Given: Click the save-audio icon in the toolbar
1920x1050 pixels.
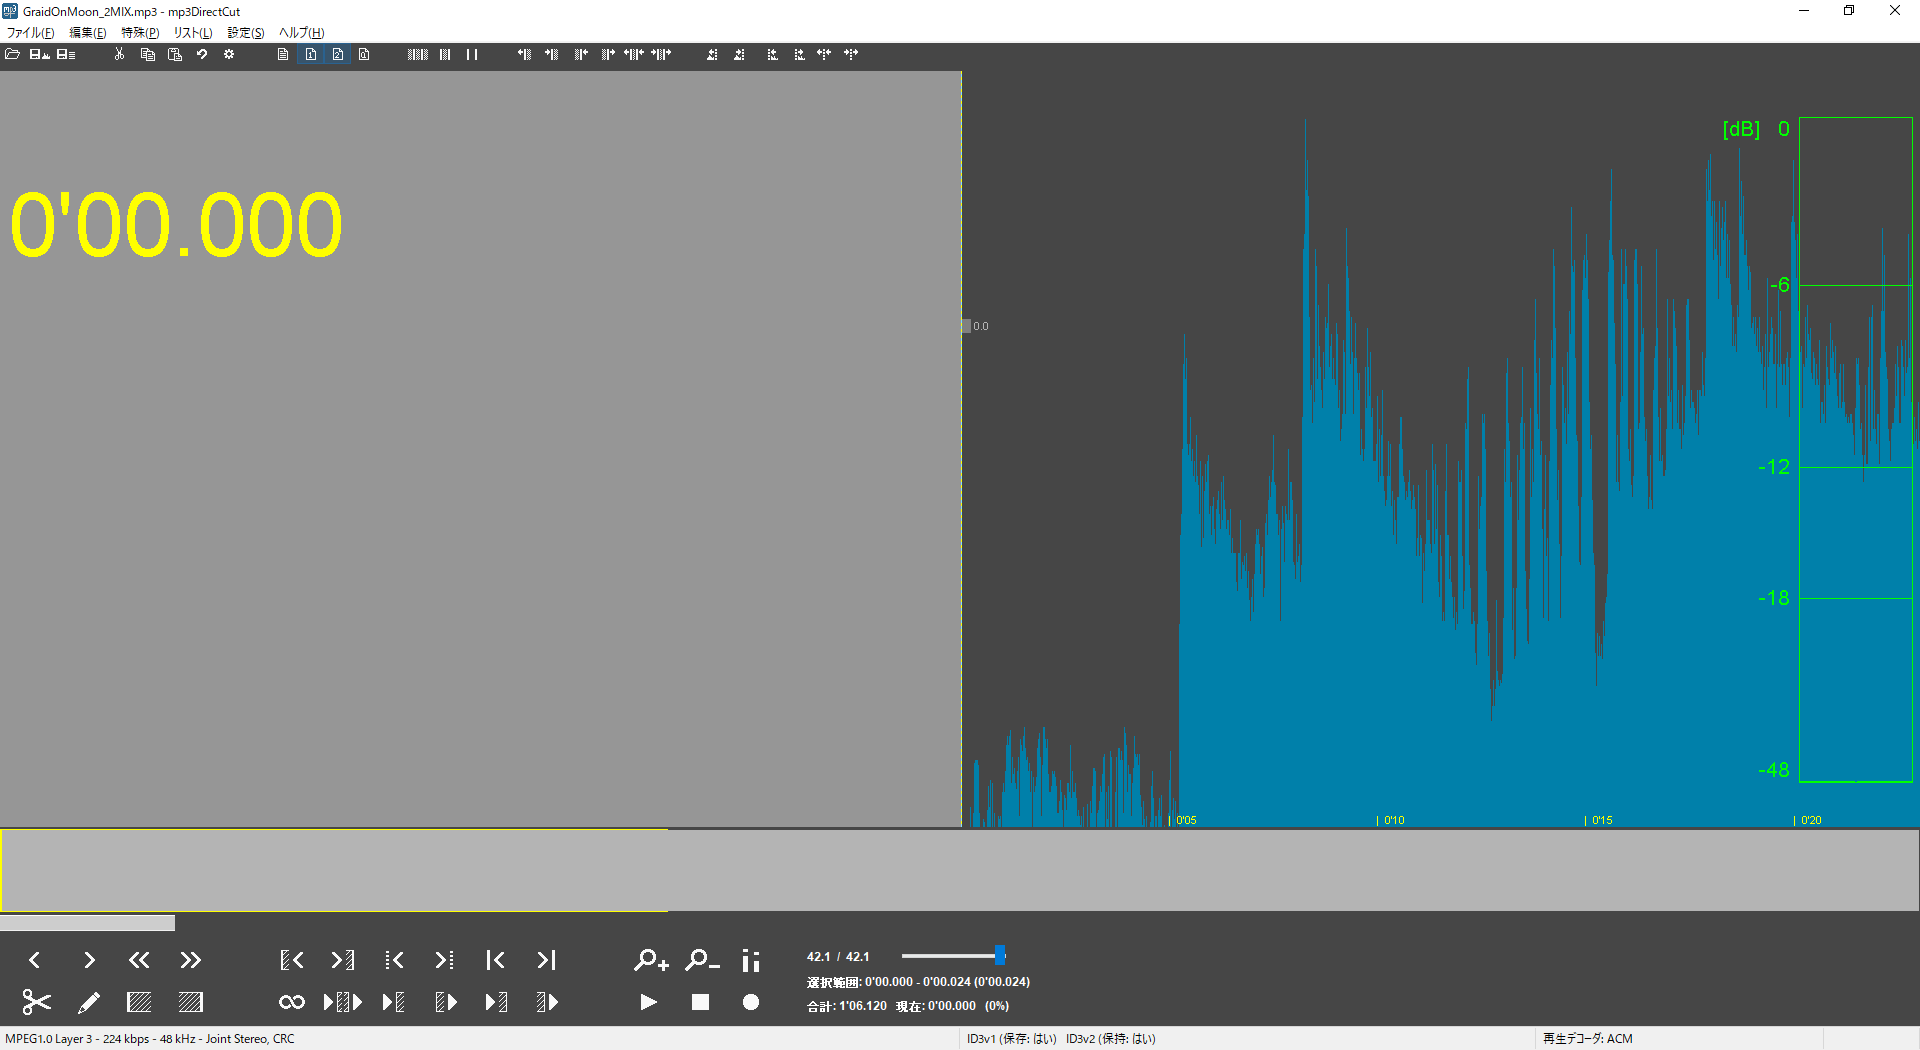Looking at the screenshot, I should pyautogui.click(x=40, y=55).
